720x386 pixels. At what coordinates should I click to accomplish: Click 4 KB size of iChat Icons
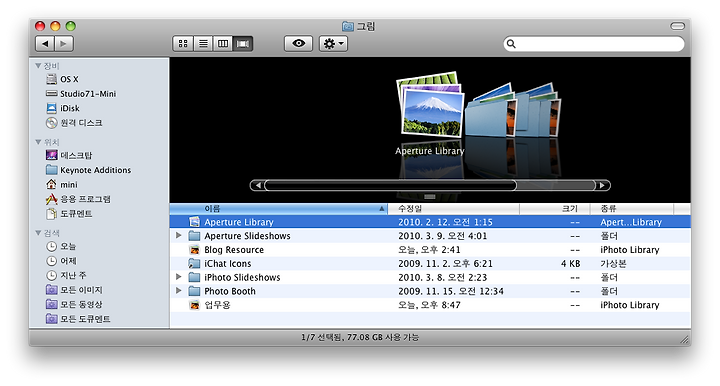coord(570,264)
